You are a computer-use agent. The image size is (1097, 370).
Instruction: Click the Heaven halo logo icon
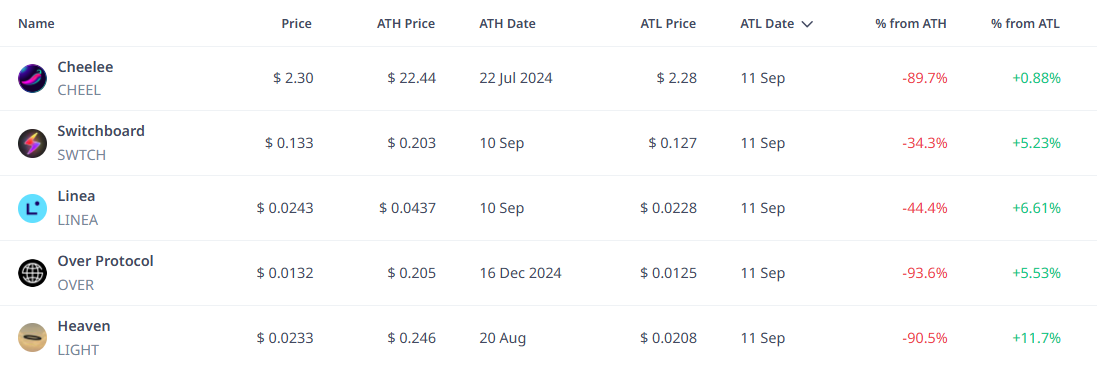[x=32, y=338]
